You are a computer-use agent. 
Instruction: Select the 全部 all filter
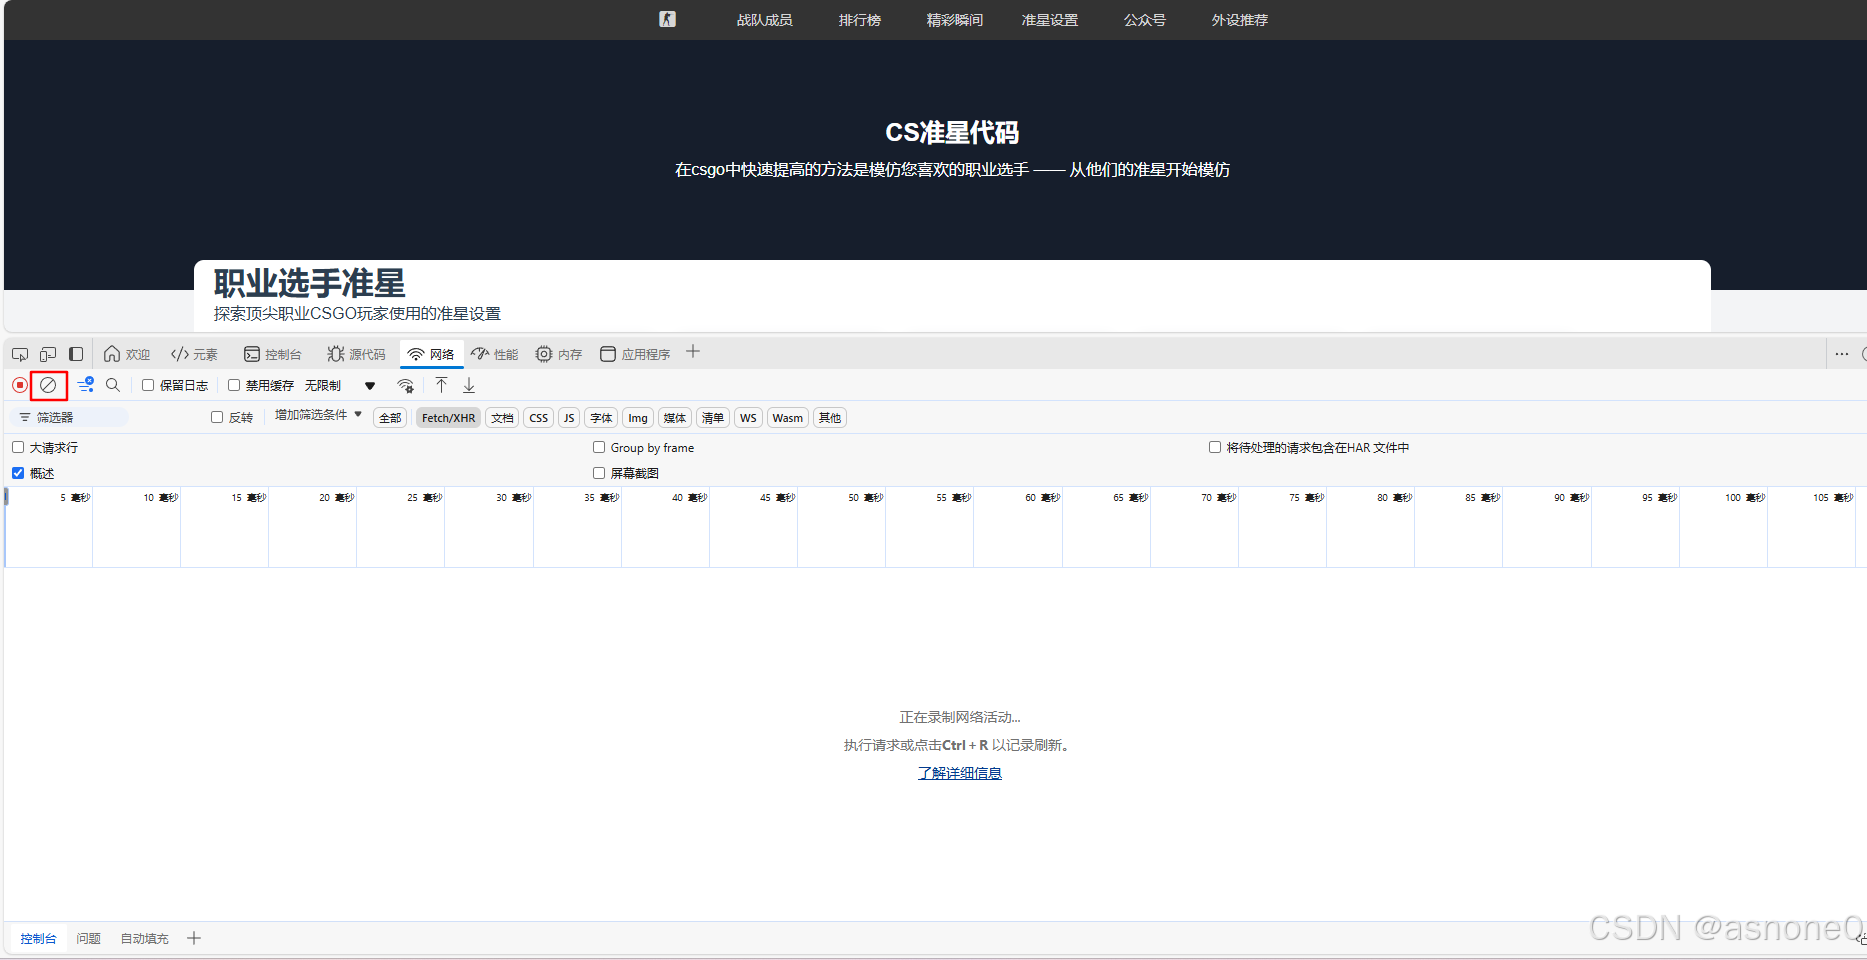390,418
